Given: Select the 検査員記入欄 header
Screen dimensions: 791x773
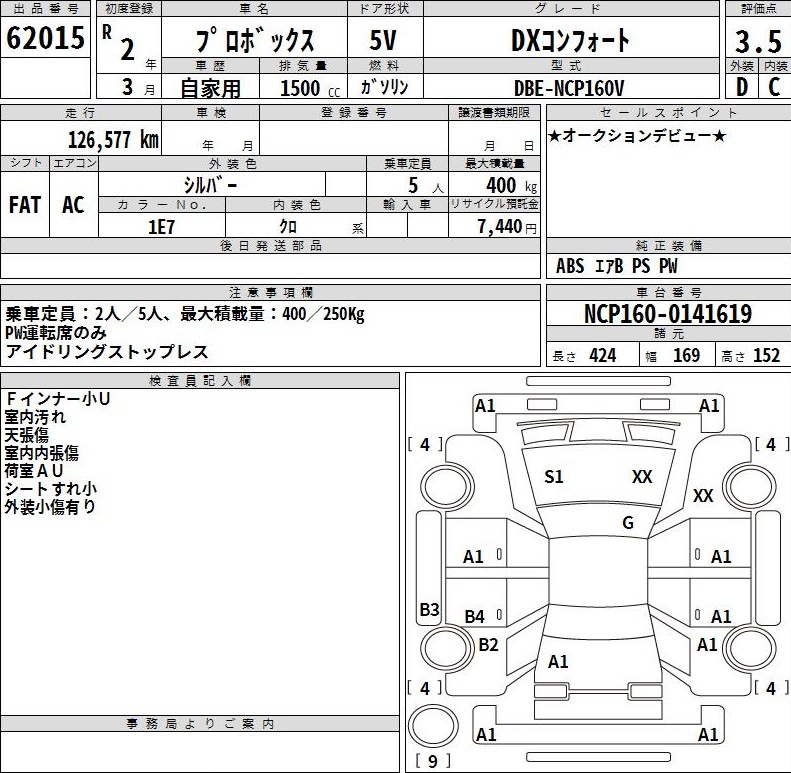Looking at the screenshot, I should click(x=200, y=381).
